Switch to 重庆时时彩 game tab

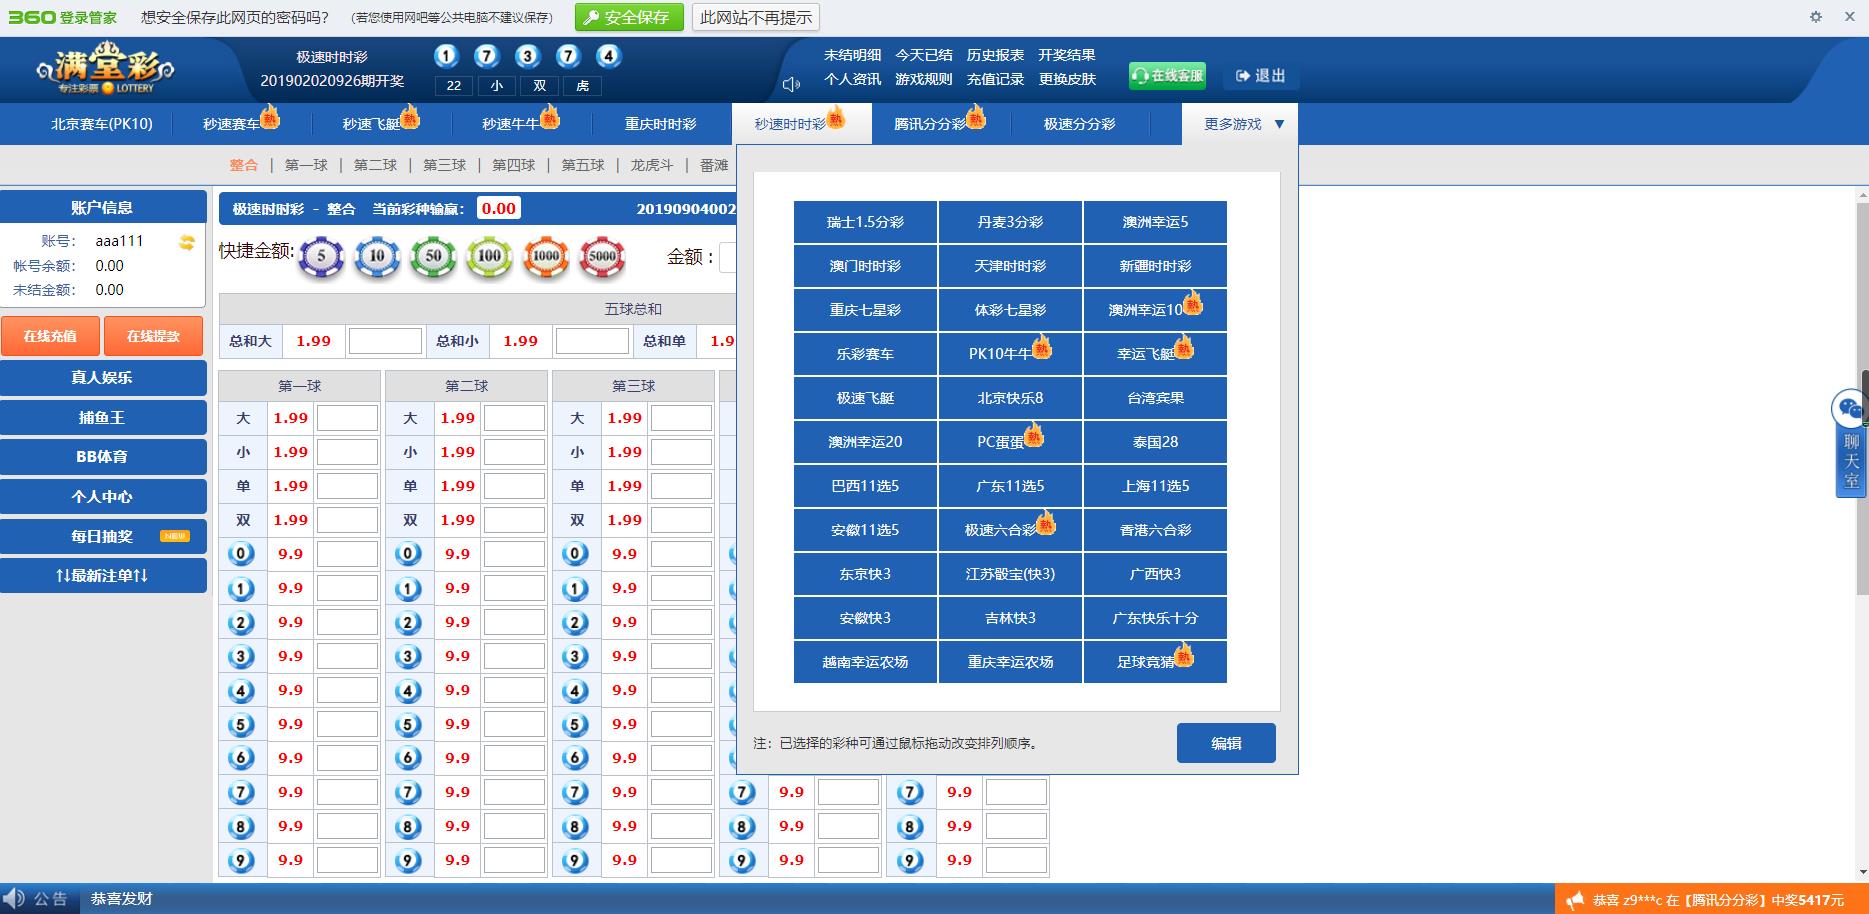(660, 124)
